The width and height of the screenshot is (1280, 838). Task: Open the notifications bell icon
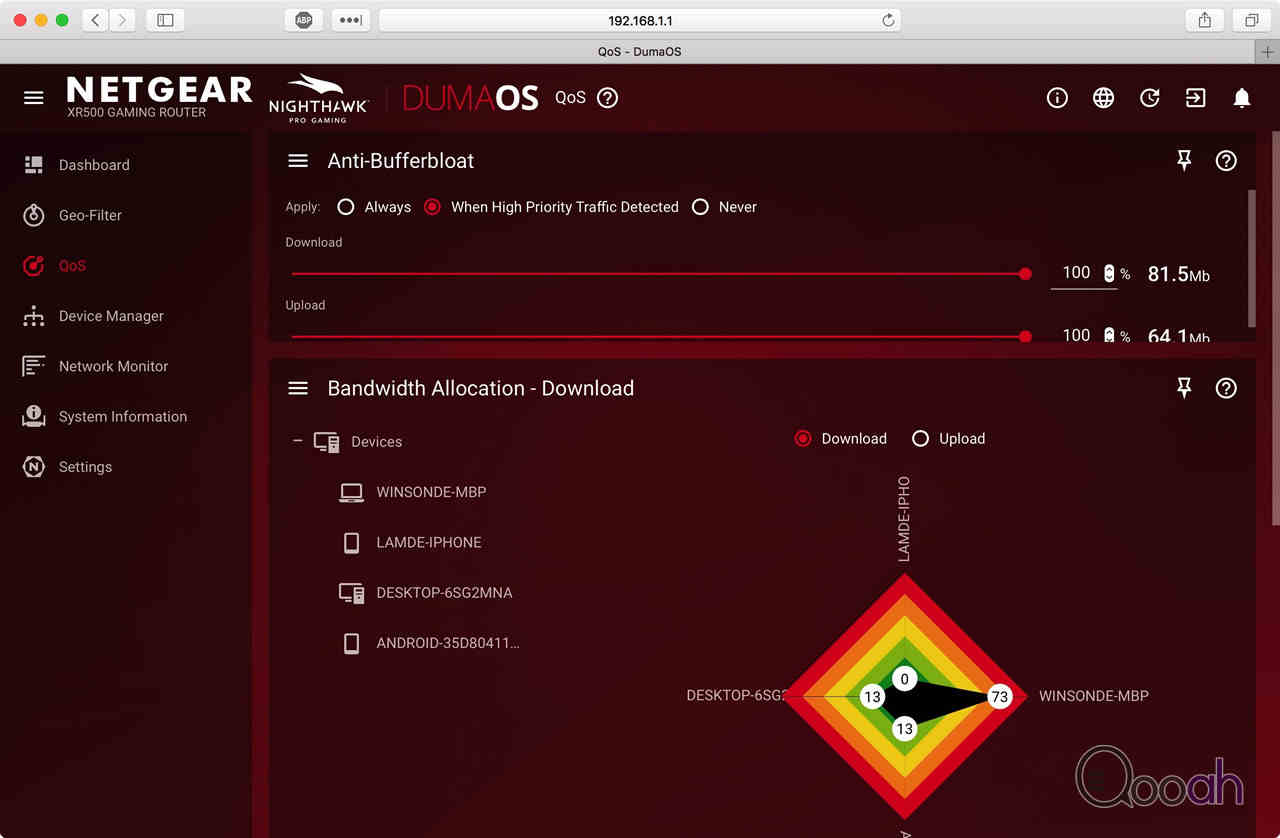point(1242,98)
